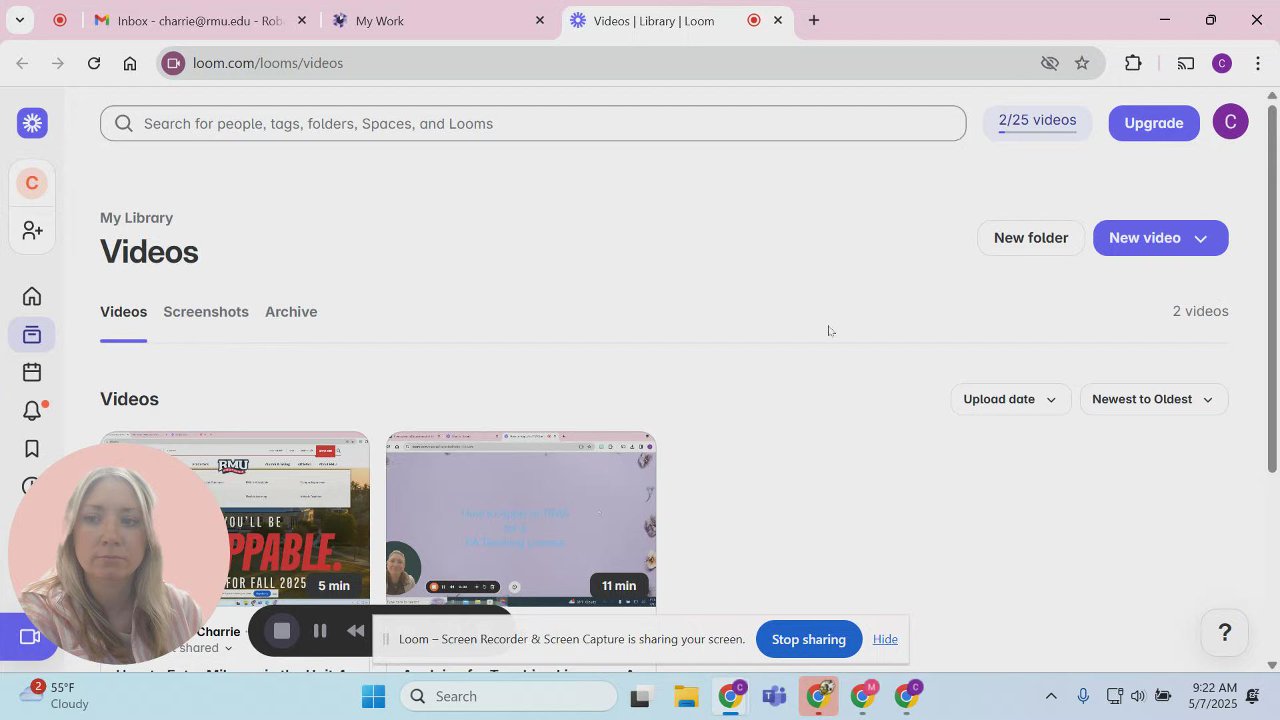Close the Inbox Gmail tab

point(302,20)
